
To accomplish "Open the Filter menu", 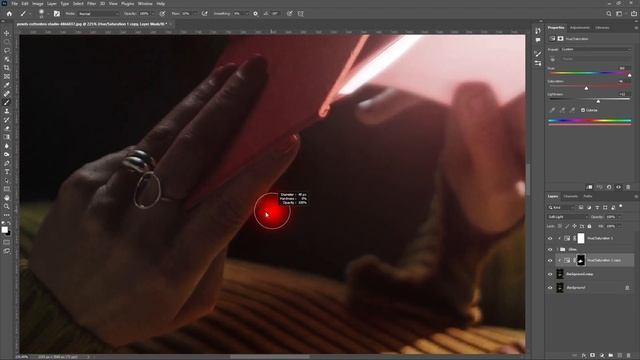I will click(x=91, y=4).
